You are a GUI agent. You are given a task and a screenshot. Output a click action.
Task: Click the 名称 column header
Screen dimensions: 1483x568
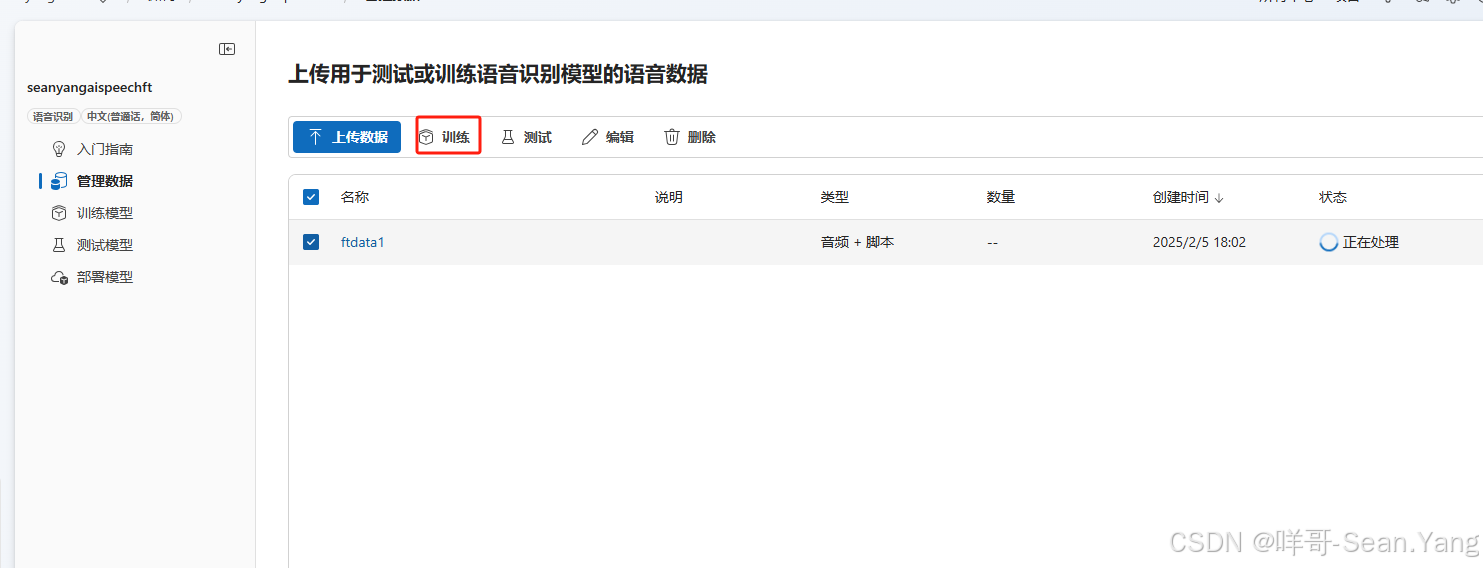pyautogui.click(x=355, y=197)
